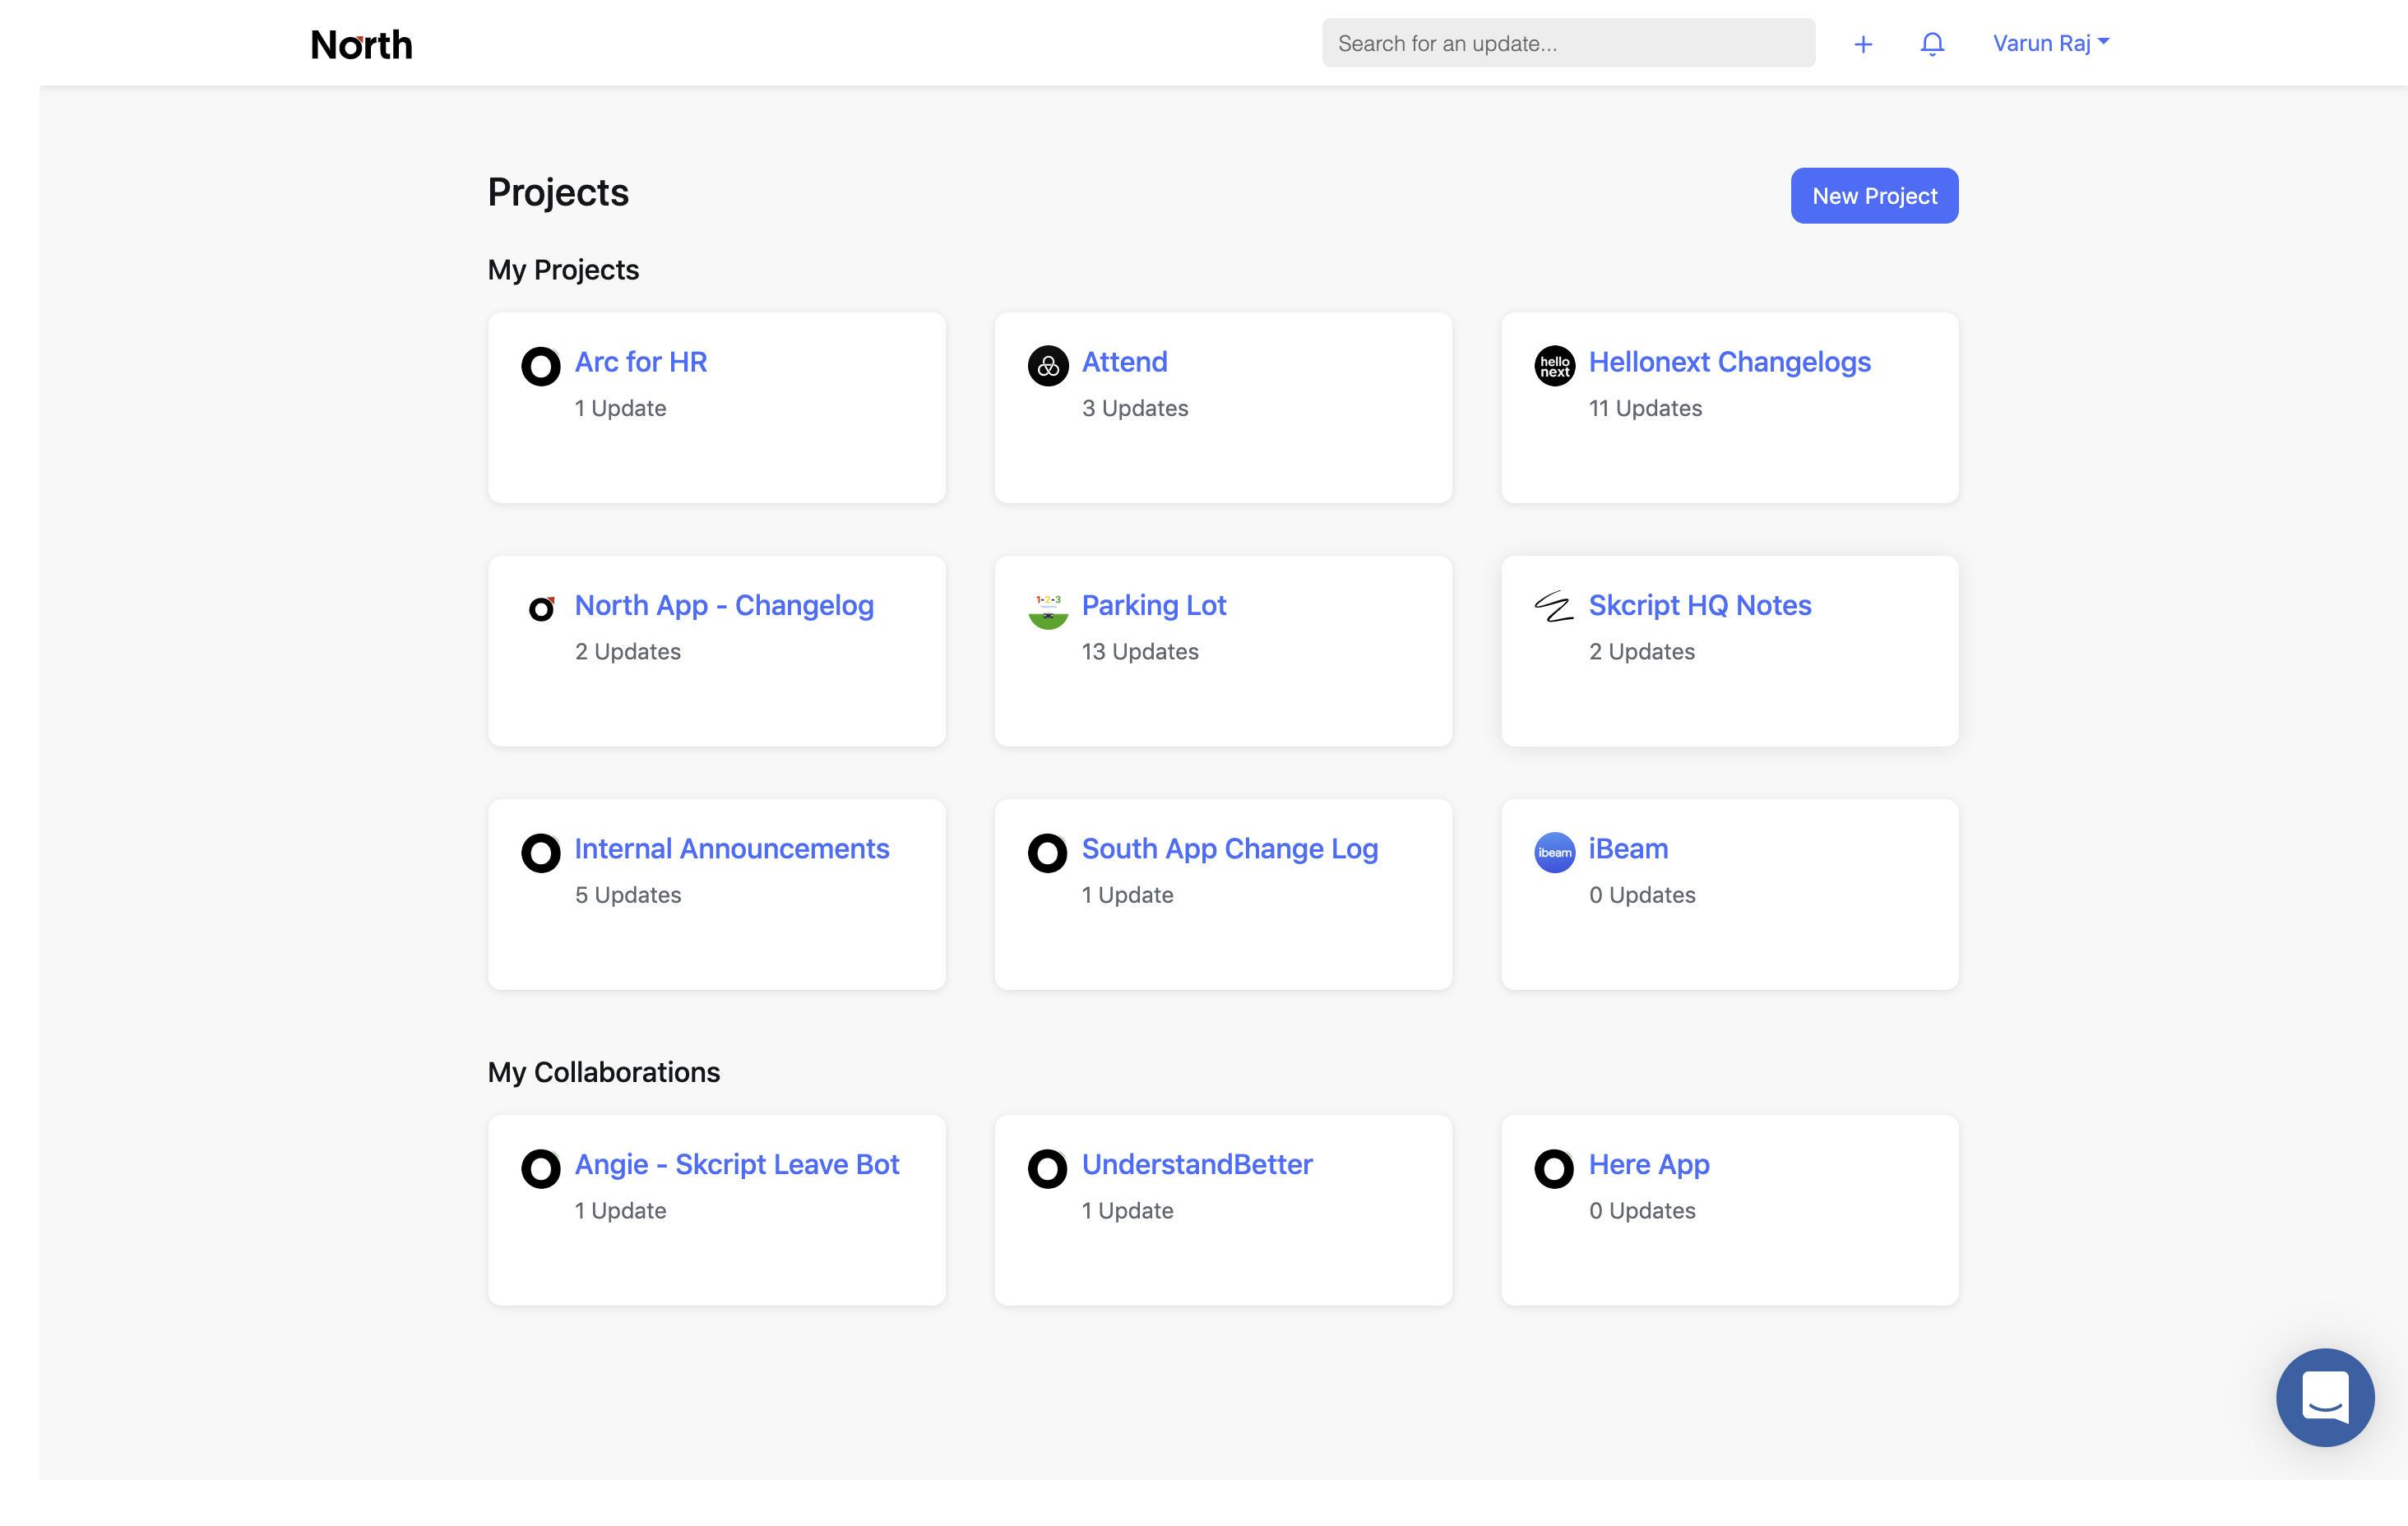The height and width of the screenshot is (1526, 2408).
Task: Click the My Projects heading
Action: pos(563,270)
